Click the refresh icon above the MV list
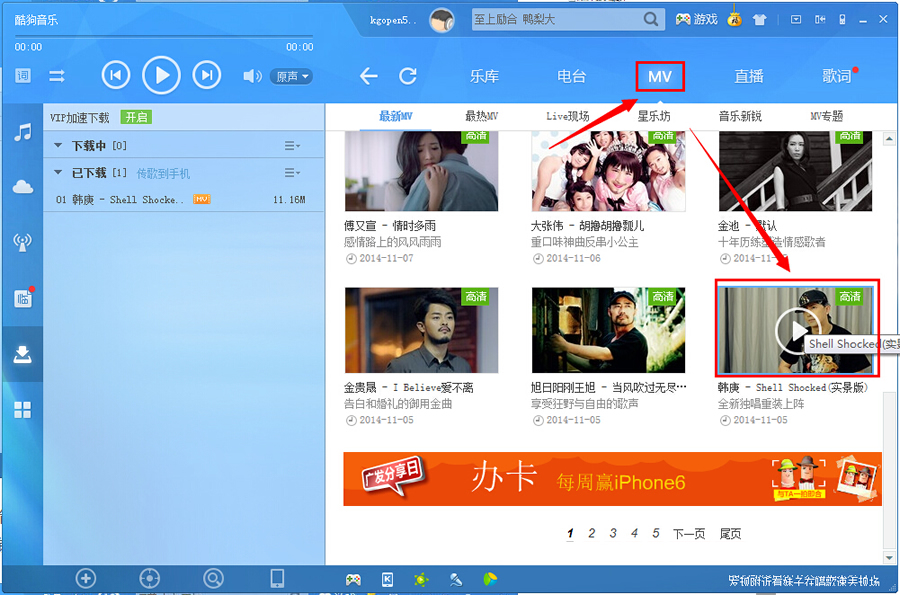This screenshot has width=900, height=595. pos(409,75)
